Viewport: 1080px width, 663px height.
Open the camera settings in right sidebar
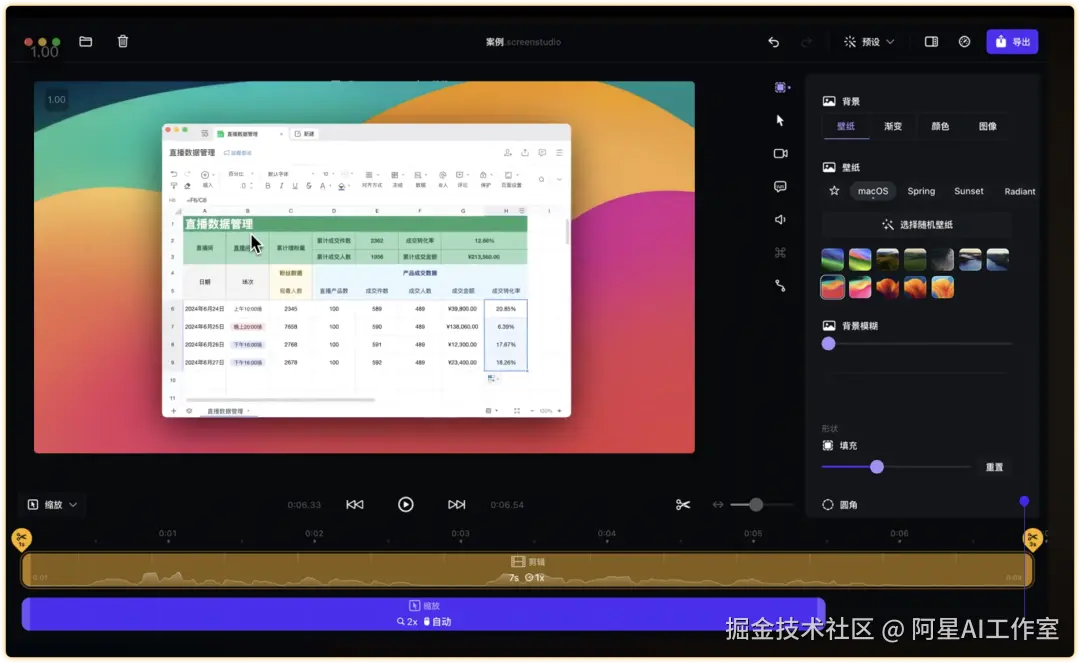tap(781, 153)
